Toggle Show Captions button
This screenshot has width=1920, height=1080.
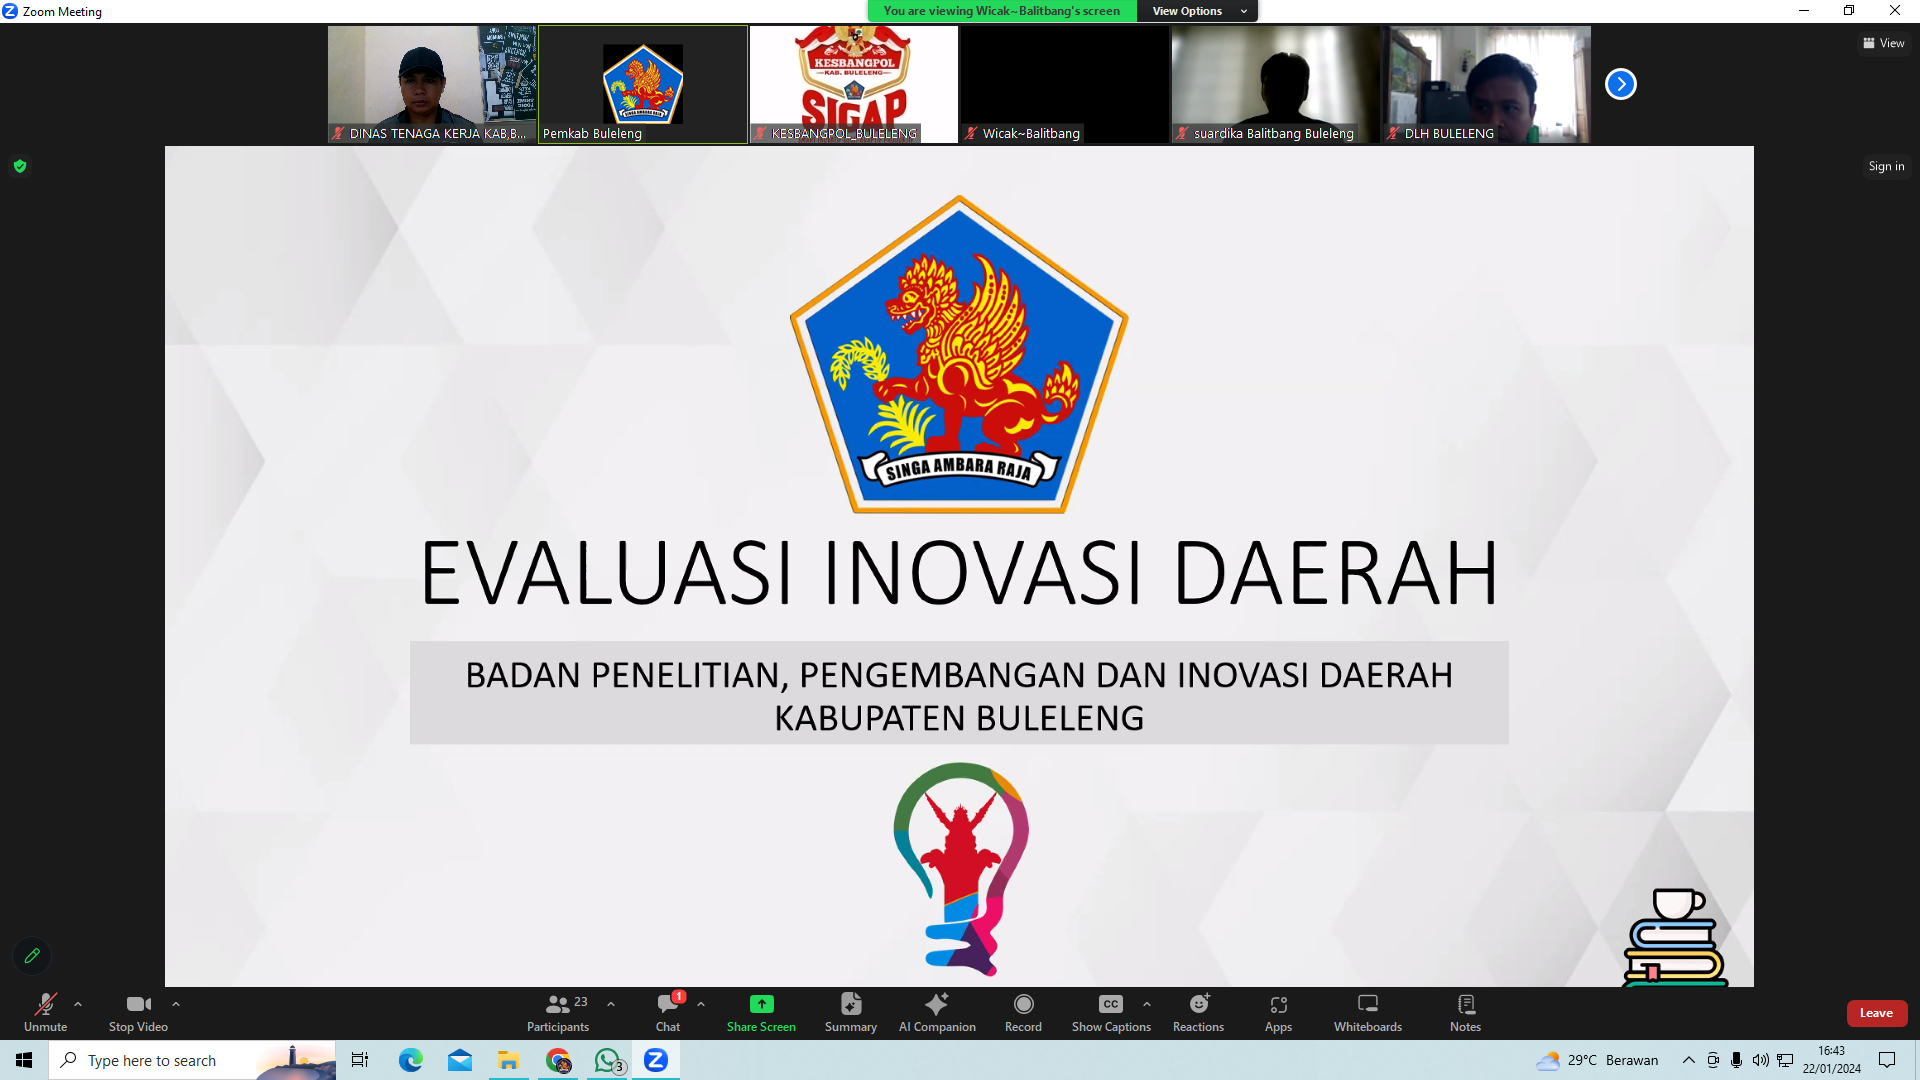coord(1111,1012)
